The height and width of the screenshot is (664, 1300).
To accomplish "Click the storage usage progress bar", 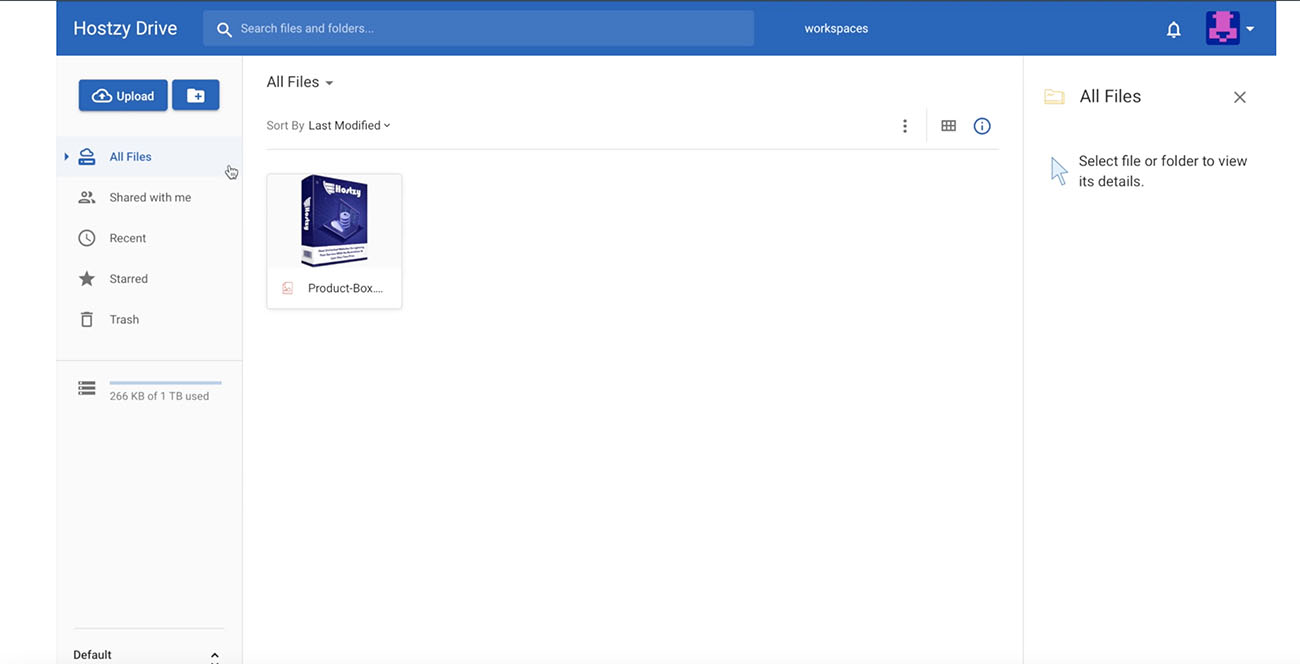I will [165, 383].
